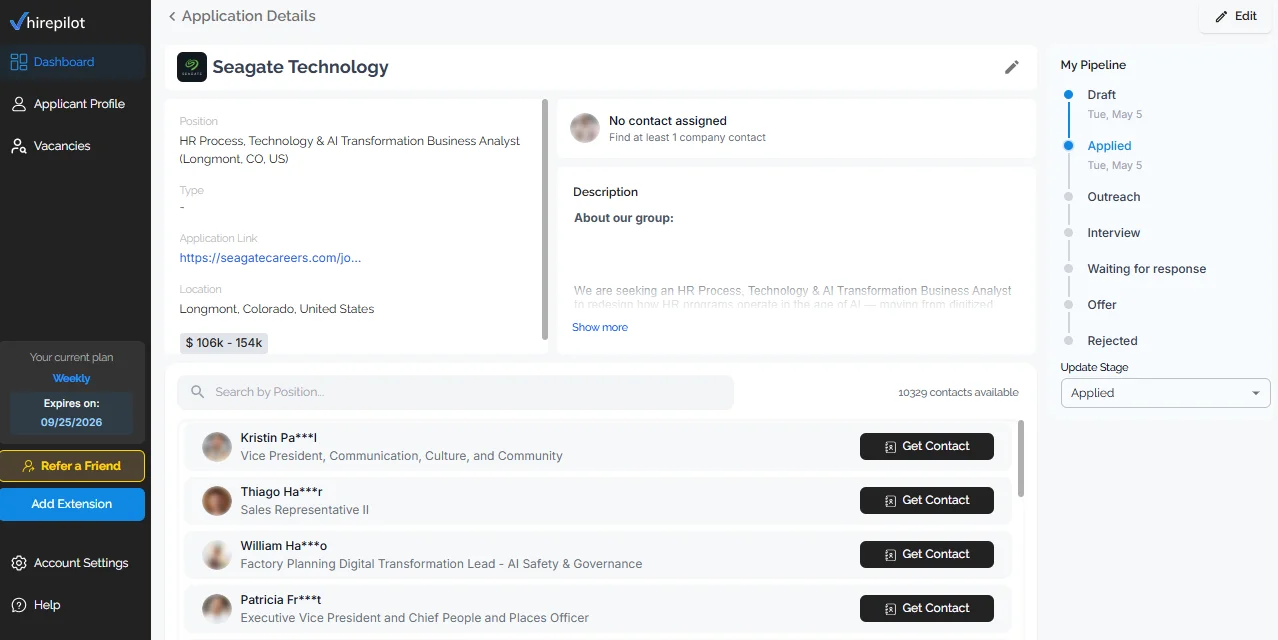Click the Application Details heading

(x=249, y=16)
